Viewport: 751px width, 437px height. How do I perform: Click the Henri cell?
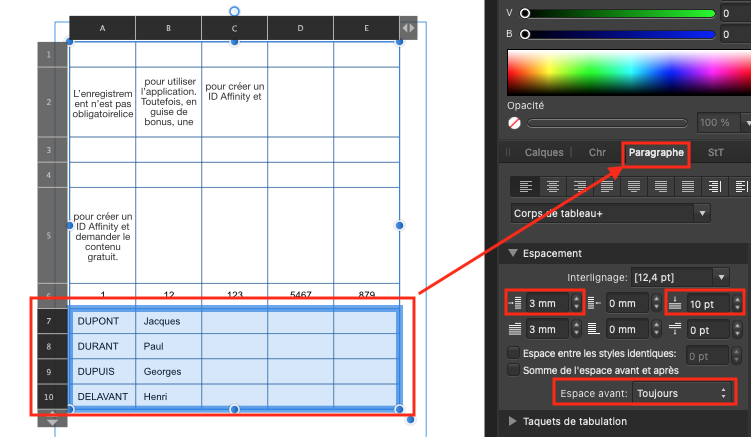coord(169,396)
